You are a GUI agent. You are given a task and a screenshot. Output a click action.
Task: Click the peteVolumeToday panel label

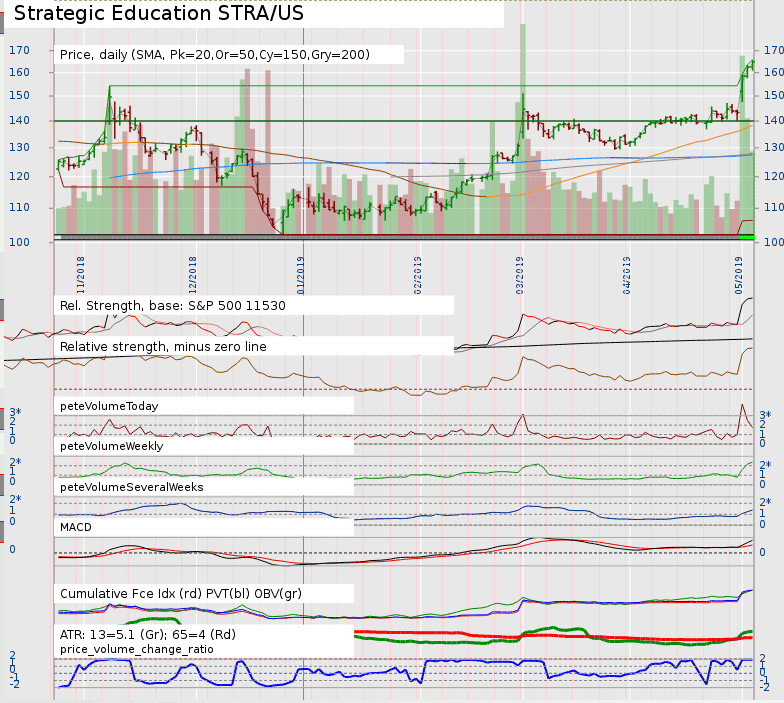coord(109,406)
